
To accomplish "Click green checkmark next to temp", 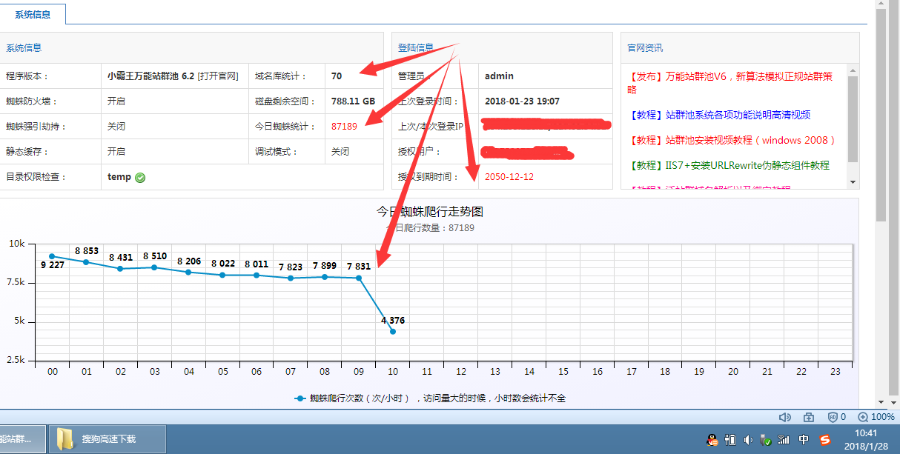I will click(x=141, y=178).
